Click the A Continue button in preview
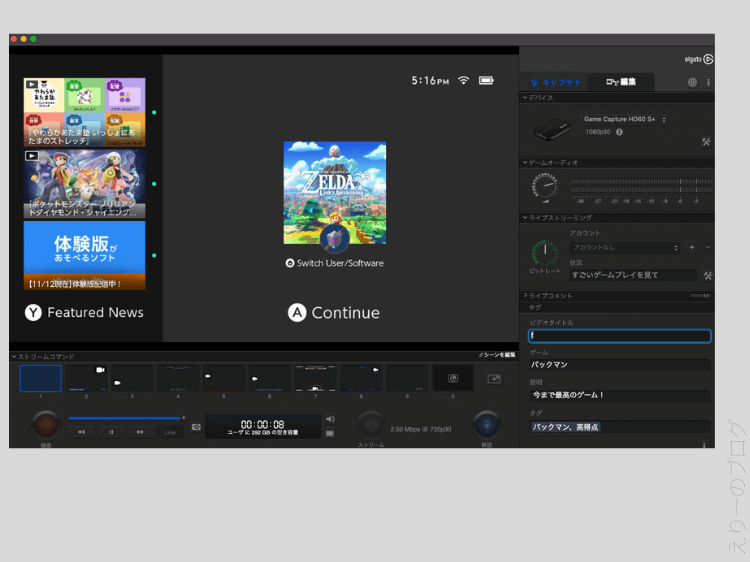The image size is (750, 562). click(334, 313)
